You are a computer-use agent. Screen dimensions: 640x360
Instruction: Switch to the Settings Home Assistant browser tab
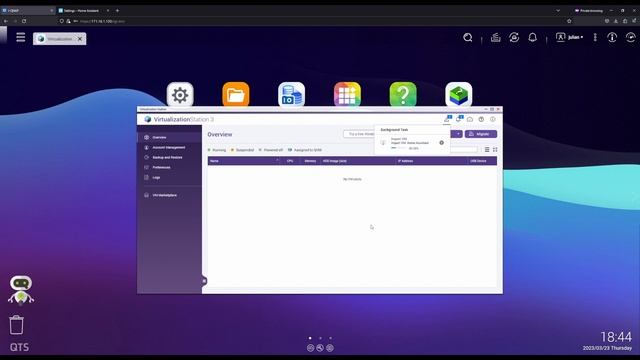[x=84, y=11]
